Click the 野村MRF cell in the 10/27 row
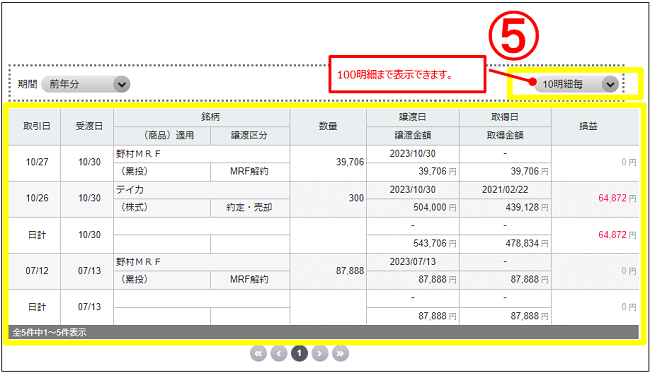650x373 pixels. [201, 154]
